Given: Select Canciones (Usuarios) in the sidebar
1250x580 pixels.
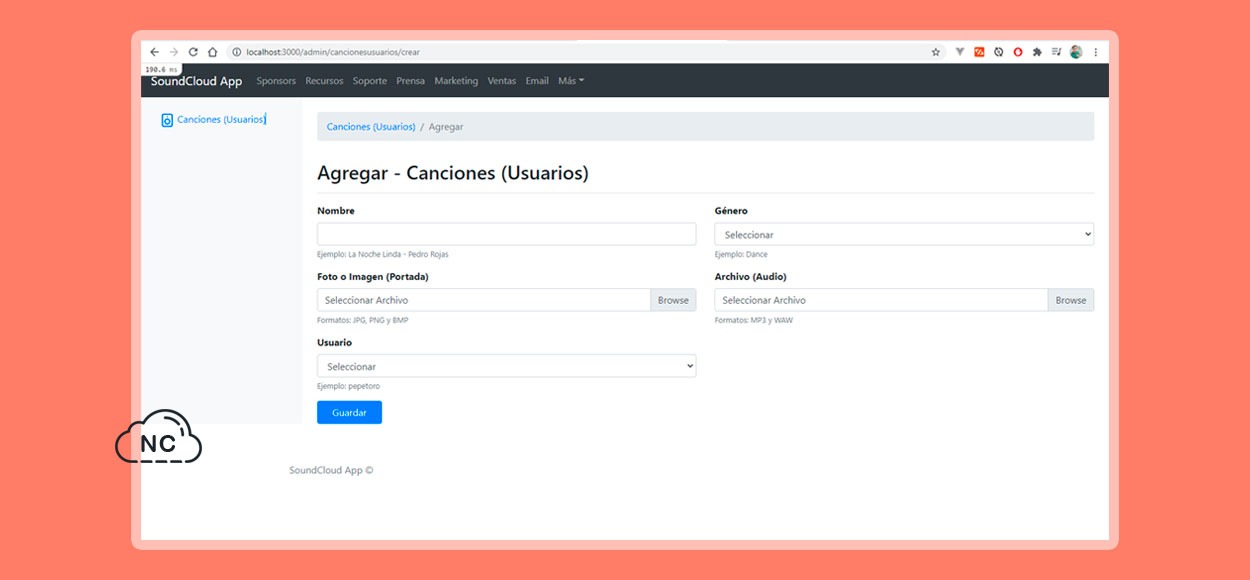Looking at the screenshot, I should [221, 120].
